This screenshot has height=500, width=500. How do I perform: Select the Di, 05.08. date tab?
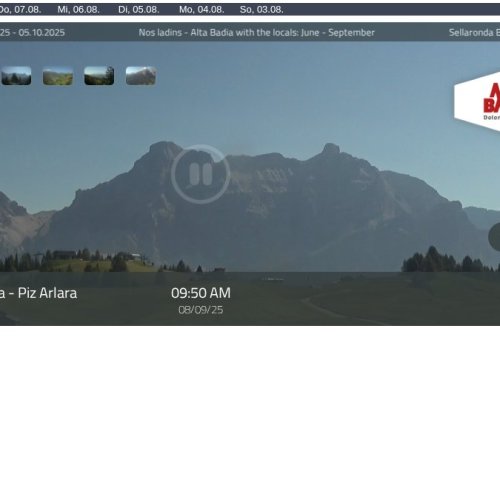139,10
